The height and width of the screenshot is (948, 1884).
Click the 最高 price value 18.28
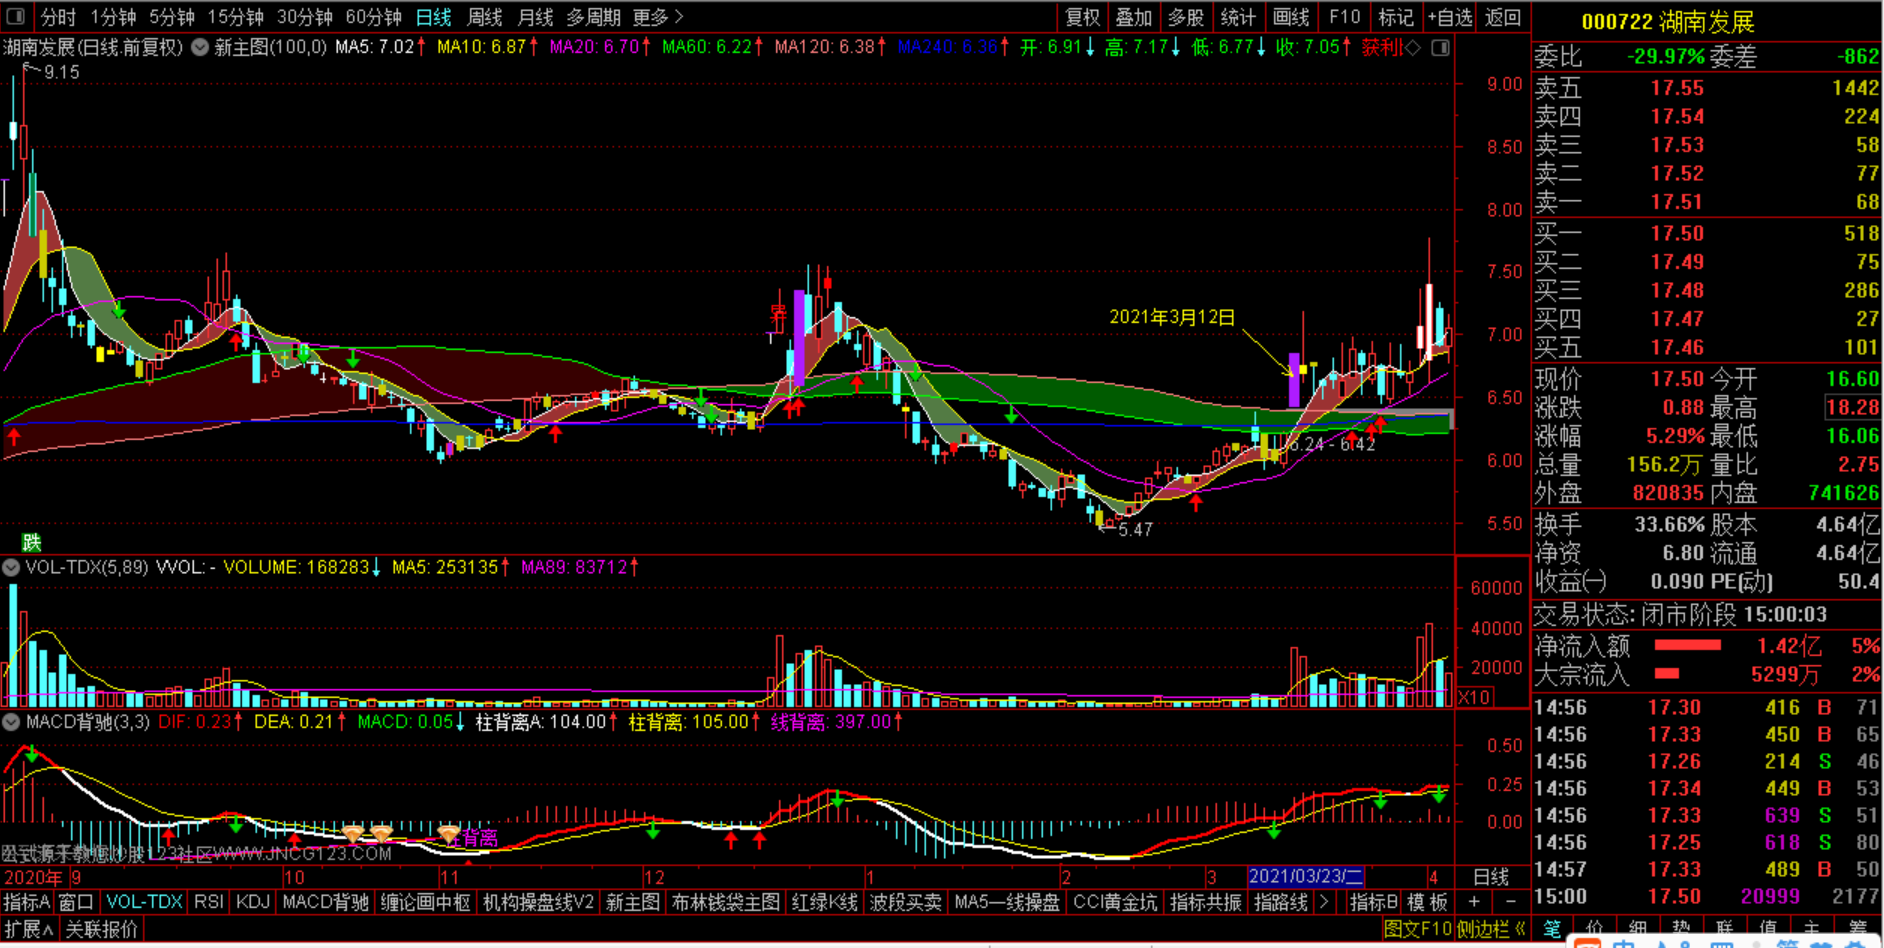pyautogui.click(x=1852, y=407)
